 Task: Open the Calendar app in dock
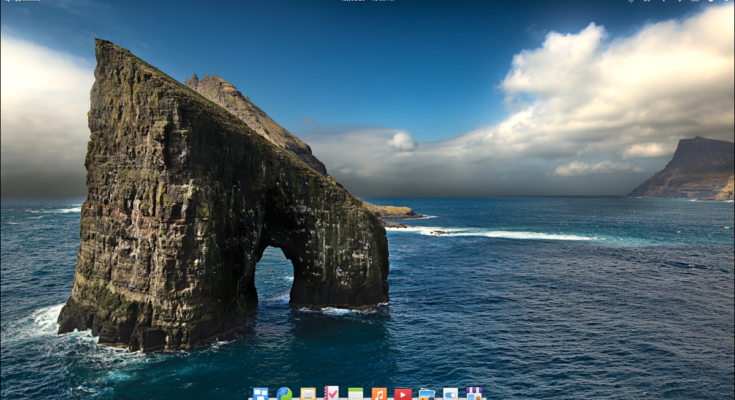click(355, 394)
